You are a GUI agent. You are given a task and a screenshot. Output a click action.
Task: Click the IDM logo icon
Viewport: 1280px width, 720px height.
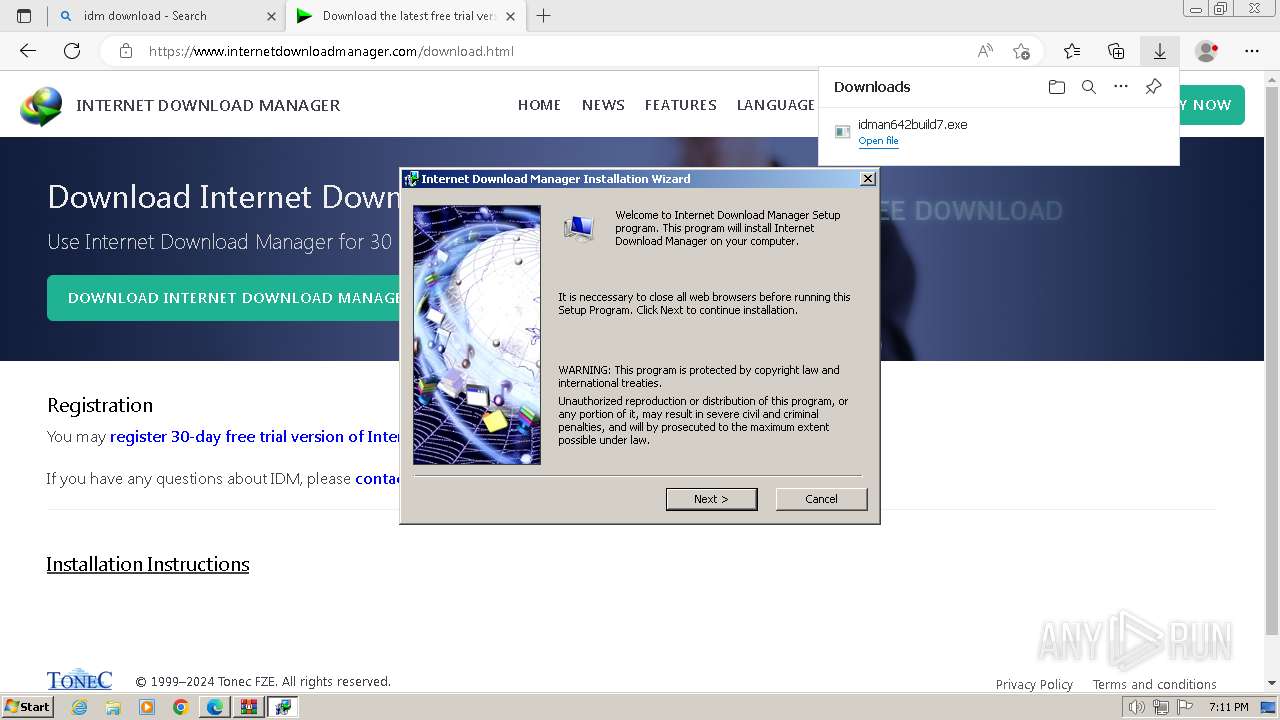(x=41, y=106)
